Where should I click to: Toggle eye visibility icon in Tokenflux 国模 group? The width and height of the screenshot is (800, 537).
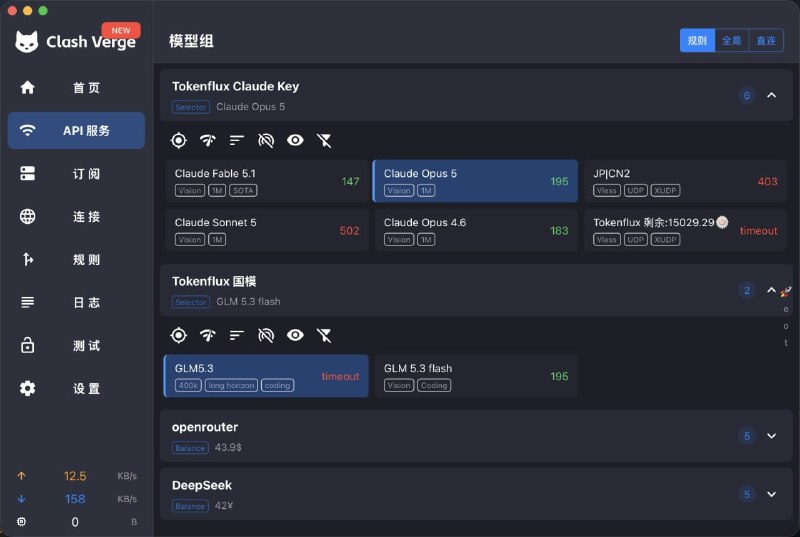(295, 335)
